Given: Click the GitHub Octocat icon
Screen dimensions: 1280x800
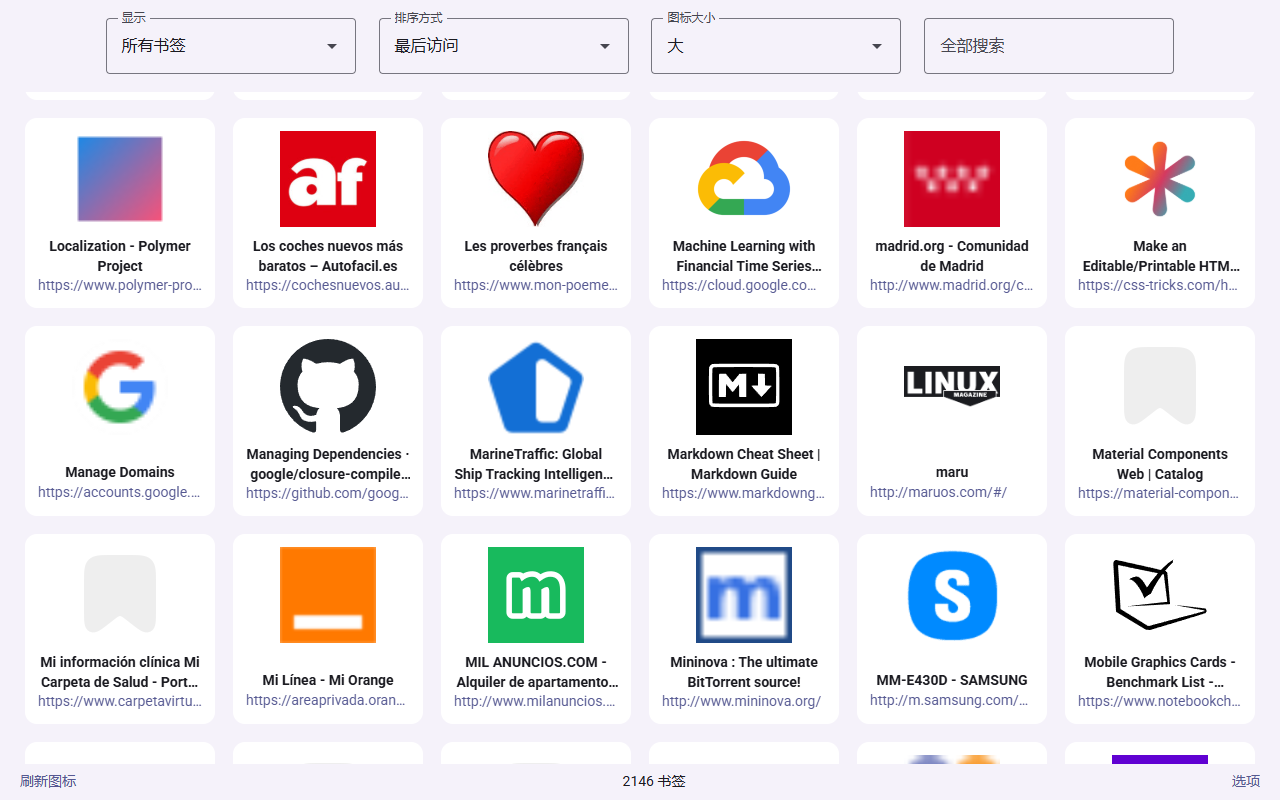Looking at the screenshot, I should [328, 387].
